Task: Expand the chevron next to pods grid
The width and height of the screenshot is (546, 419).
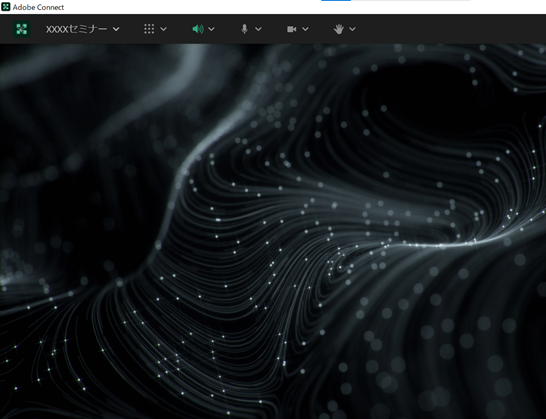Action: tap(163, 29)
